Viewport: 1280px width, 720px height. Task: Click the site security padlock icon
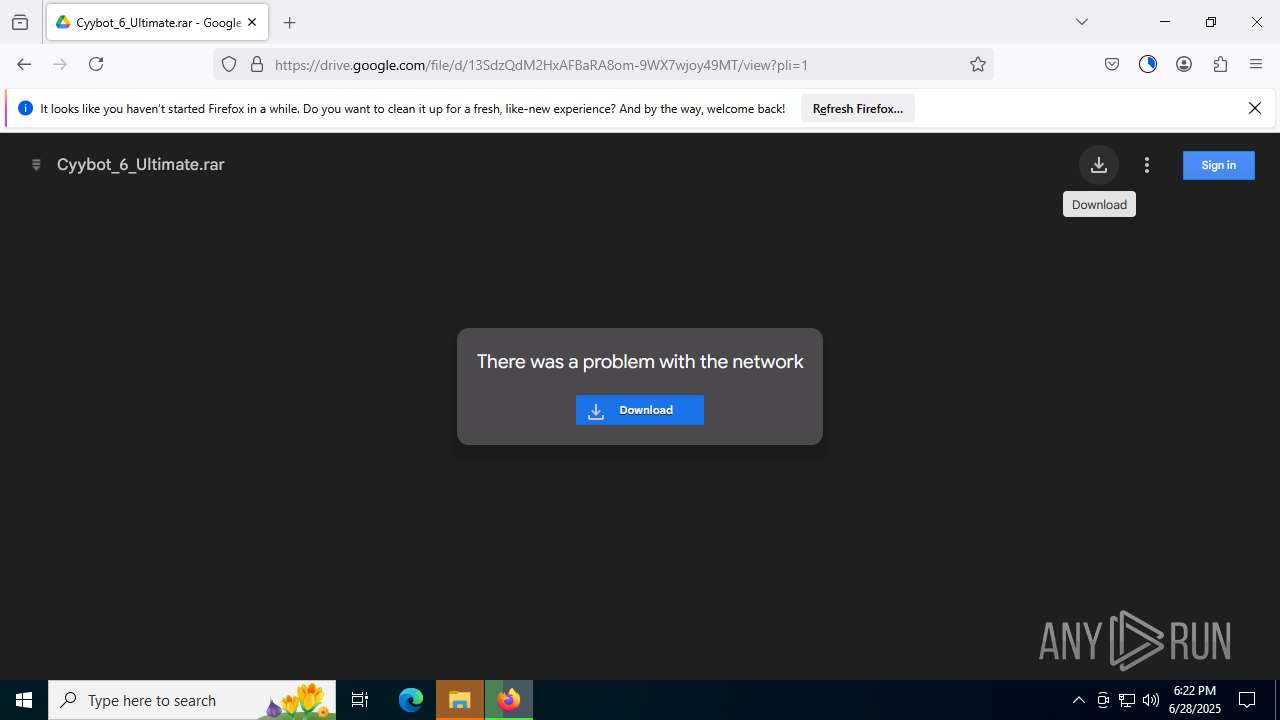point(257,64)
